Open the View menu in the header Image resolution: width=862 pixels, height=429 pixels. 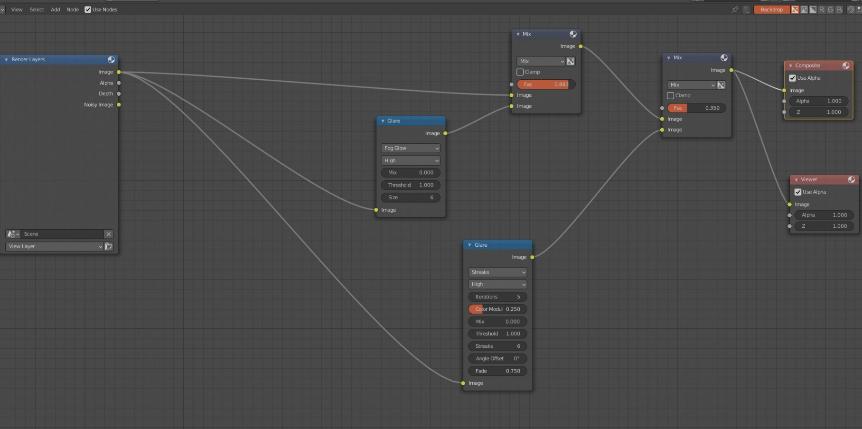click(x=17, y=9)
